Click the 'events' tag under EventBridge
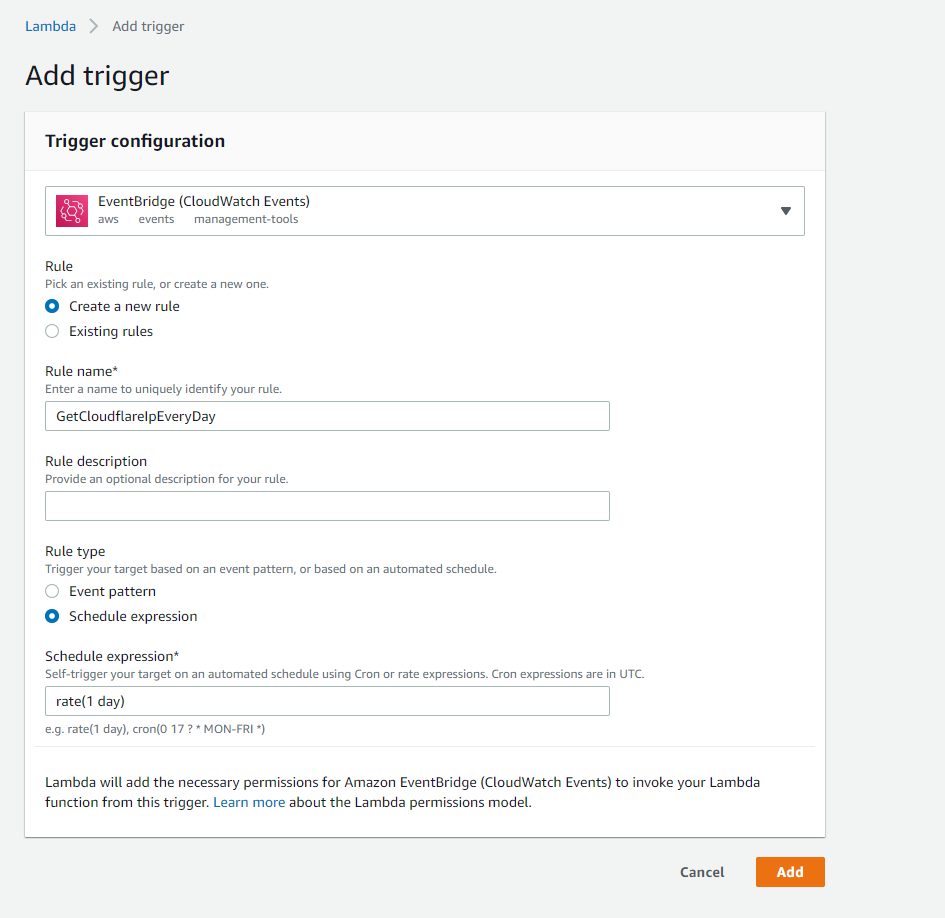Viewport: 945px width, 918px height. [156, 219]
